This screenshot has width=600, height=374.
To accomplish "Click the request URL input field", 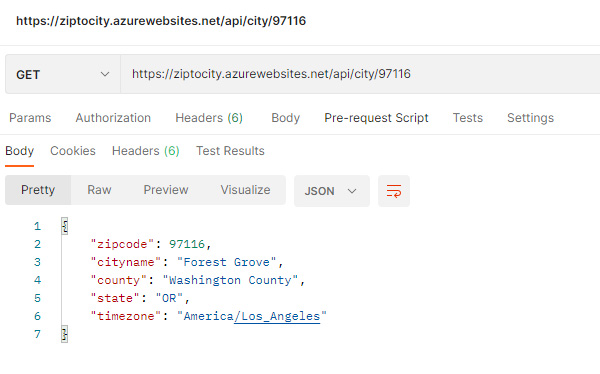I will [x=360, y=74].
